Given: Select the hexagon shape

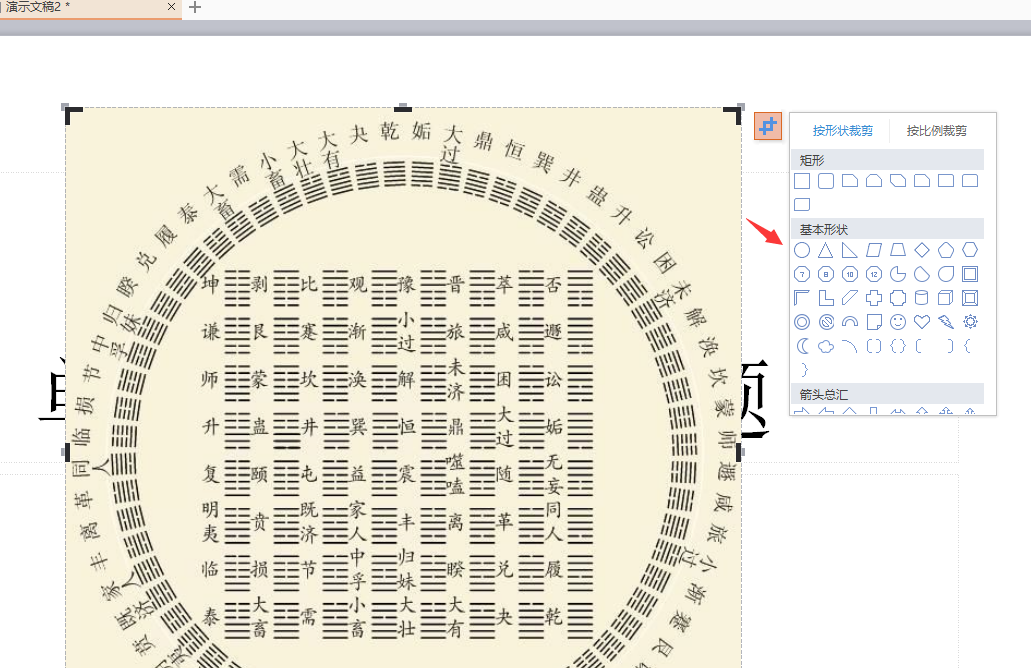Looking at the screenshot, I should click(970, 250).
